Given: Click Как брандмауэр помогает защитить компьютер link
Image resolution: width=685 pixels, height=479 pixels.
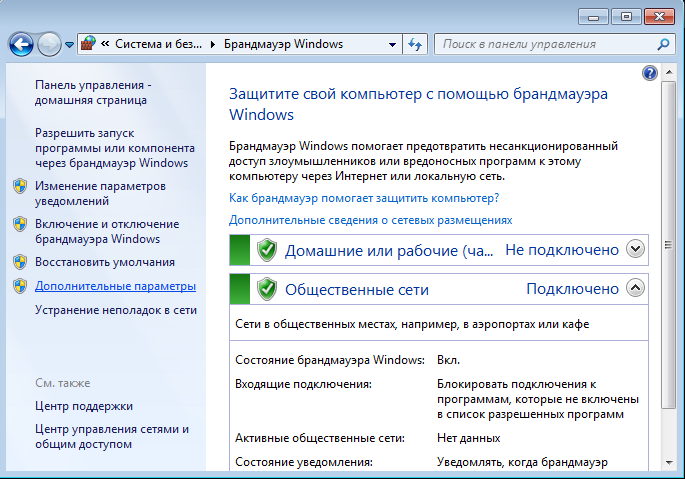Looking at the screenshot, I should point(364,198).
